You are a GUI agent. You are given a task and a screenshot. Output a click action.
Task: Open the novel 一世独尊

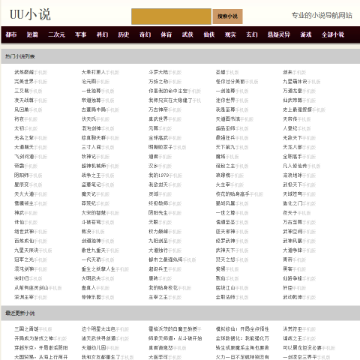point(91,91)
